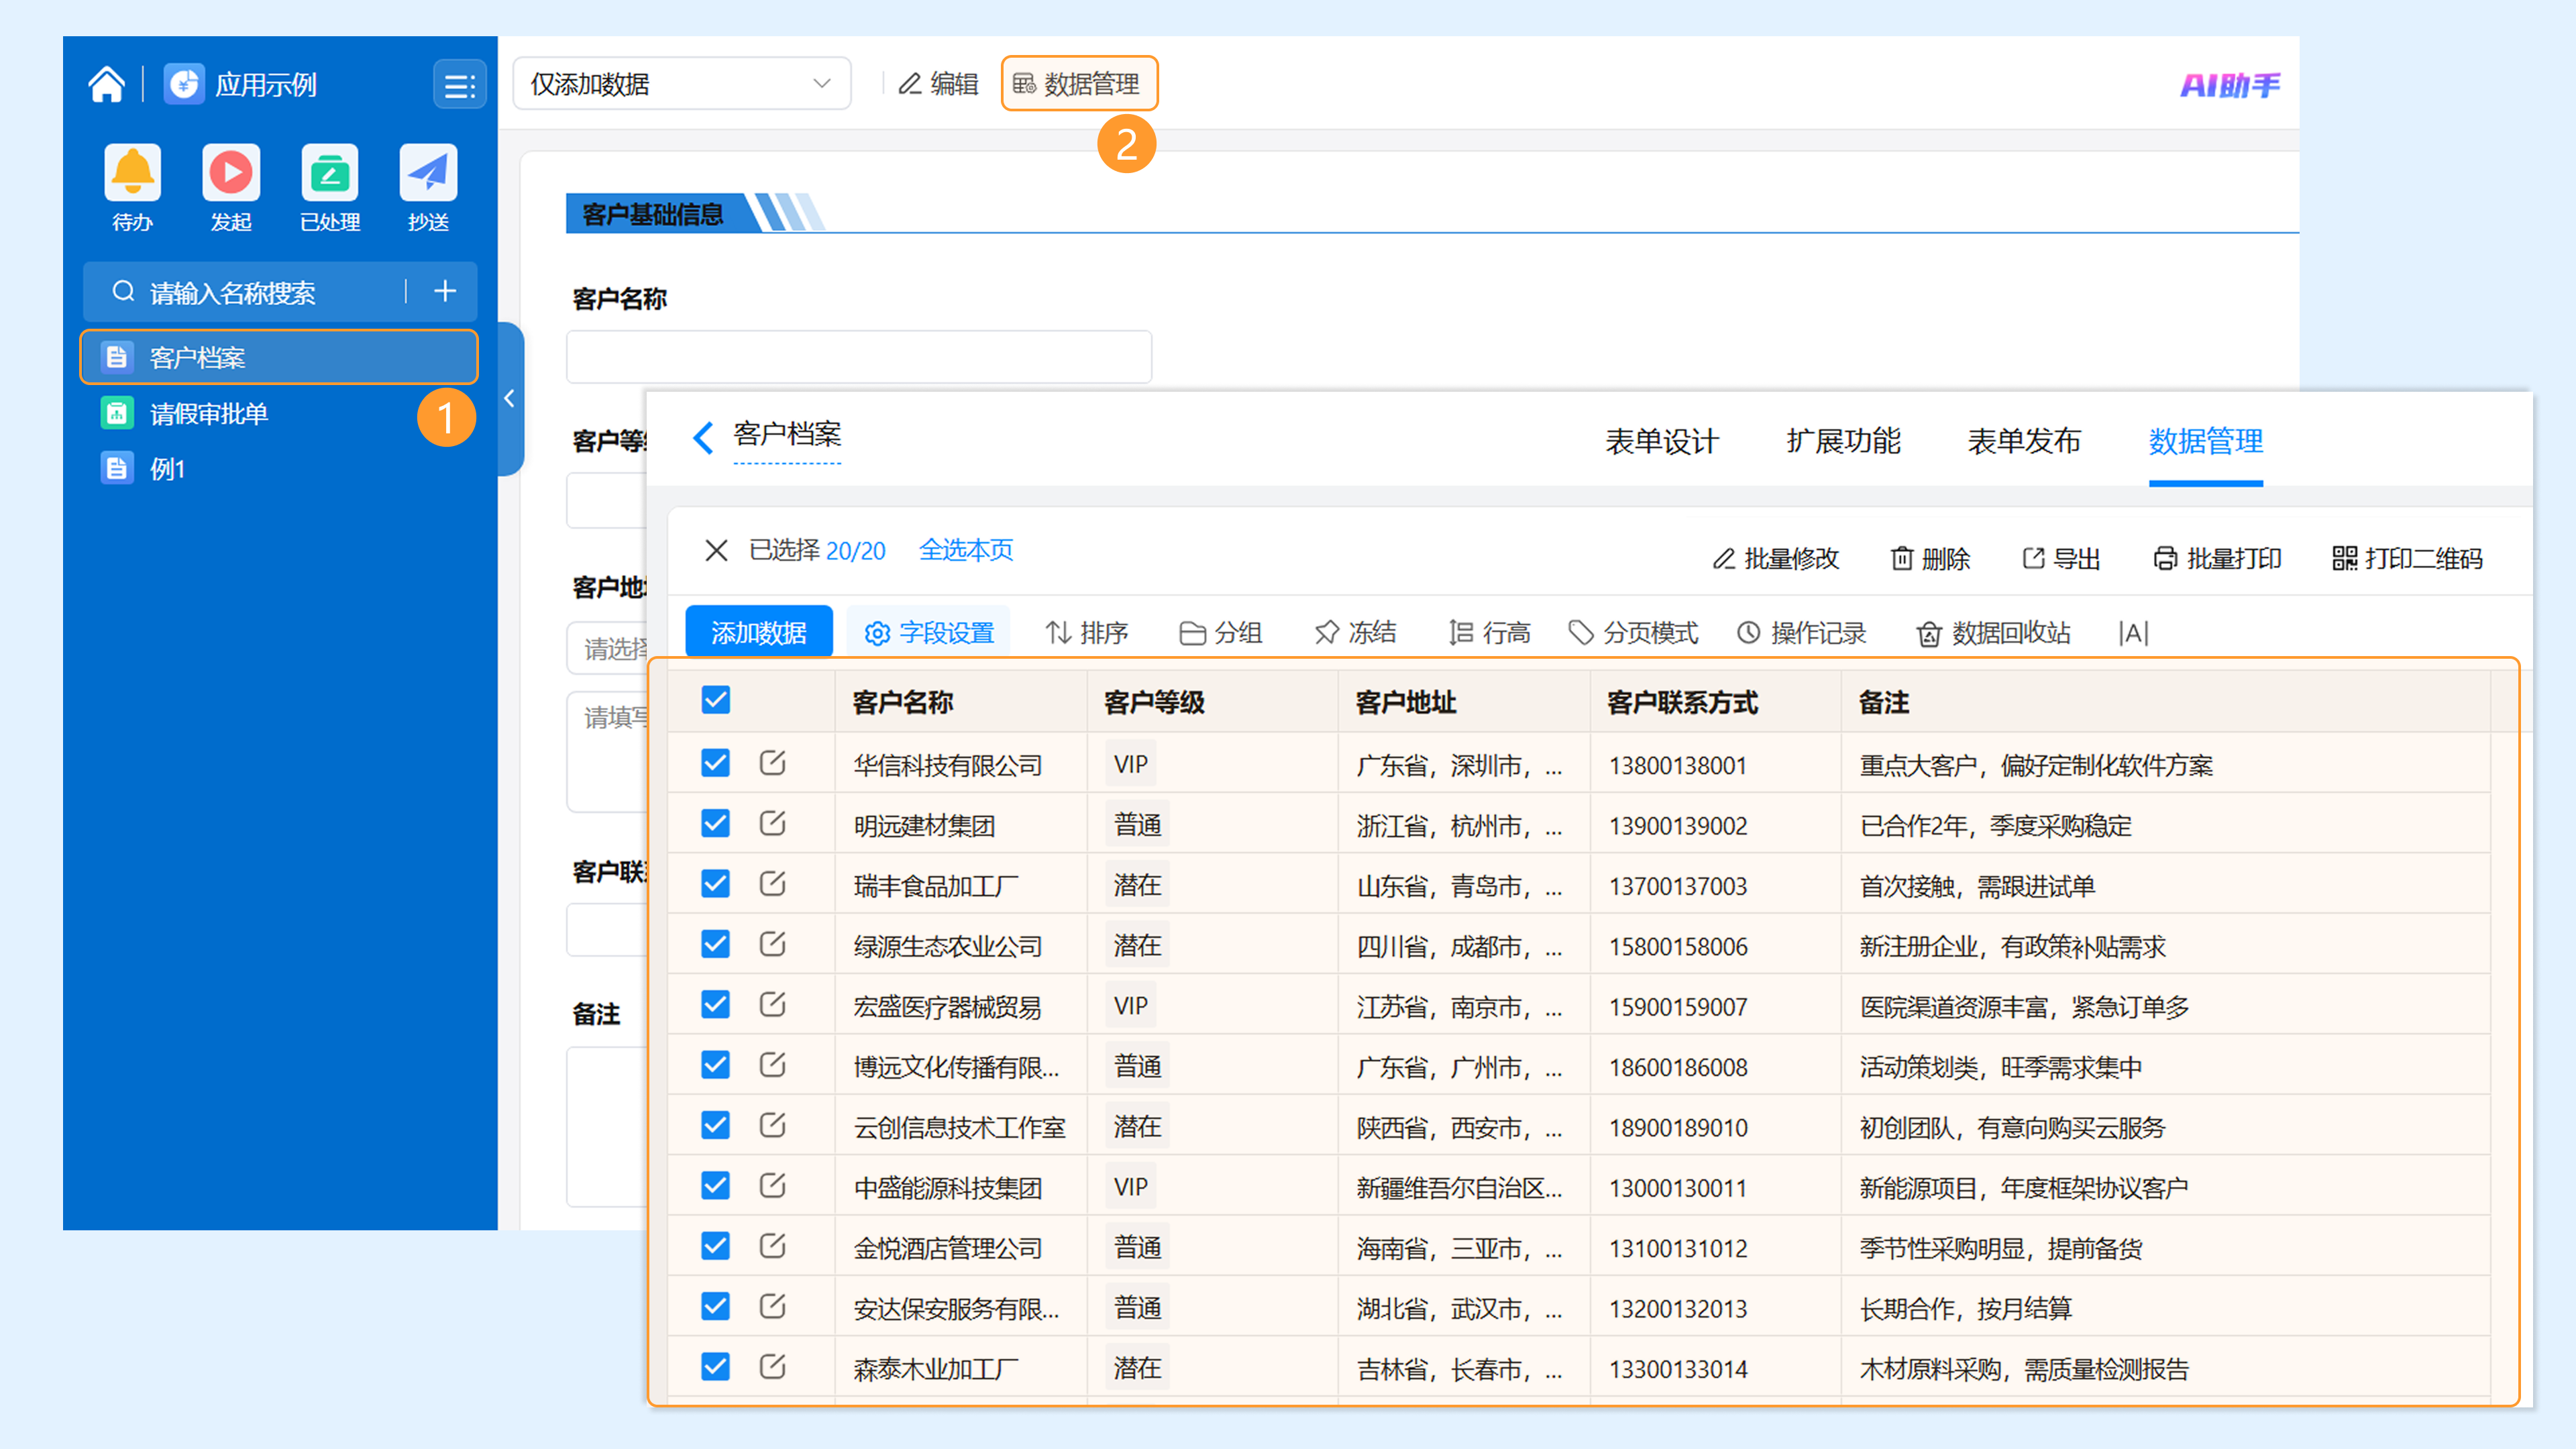2576x1449 pixels.
Task: Edit row 安达保安服务 via pencil icon
Action: (772, 1306)
